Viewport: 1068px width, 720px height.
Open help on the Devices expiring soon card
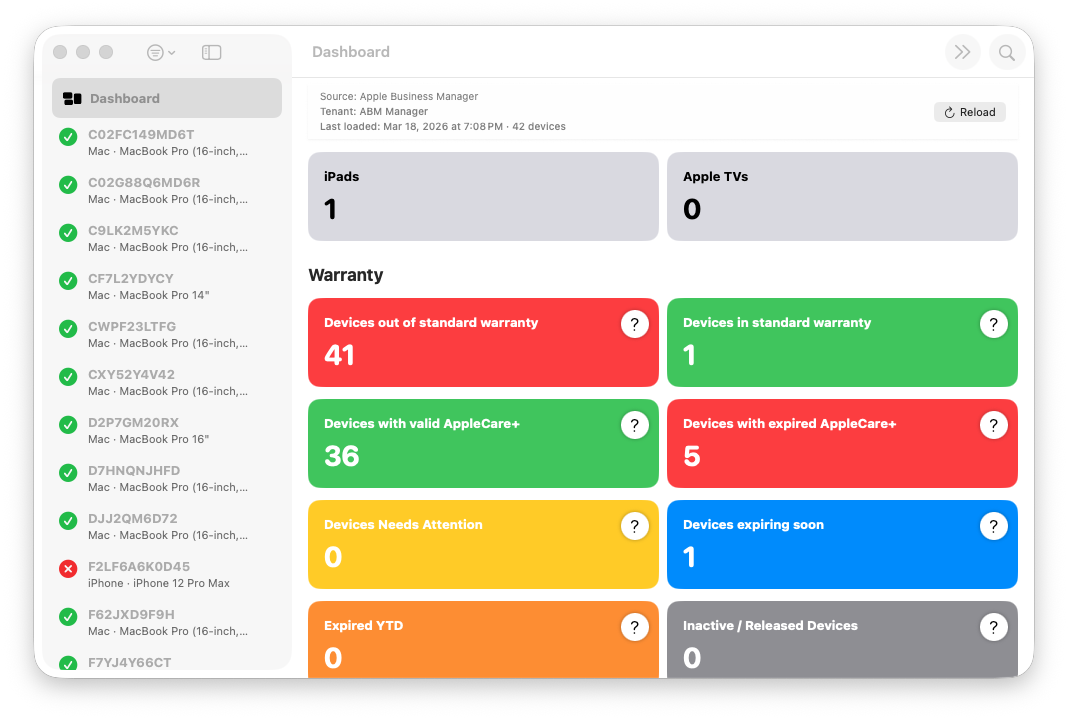tap(994, 526)
